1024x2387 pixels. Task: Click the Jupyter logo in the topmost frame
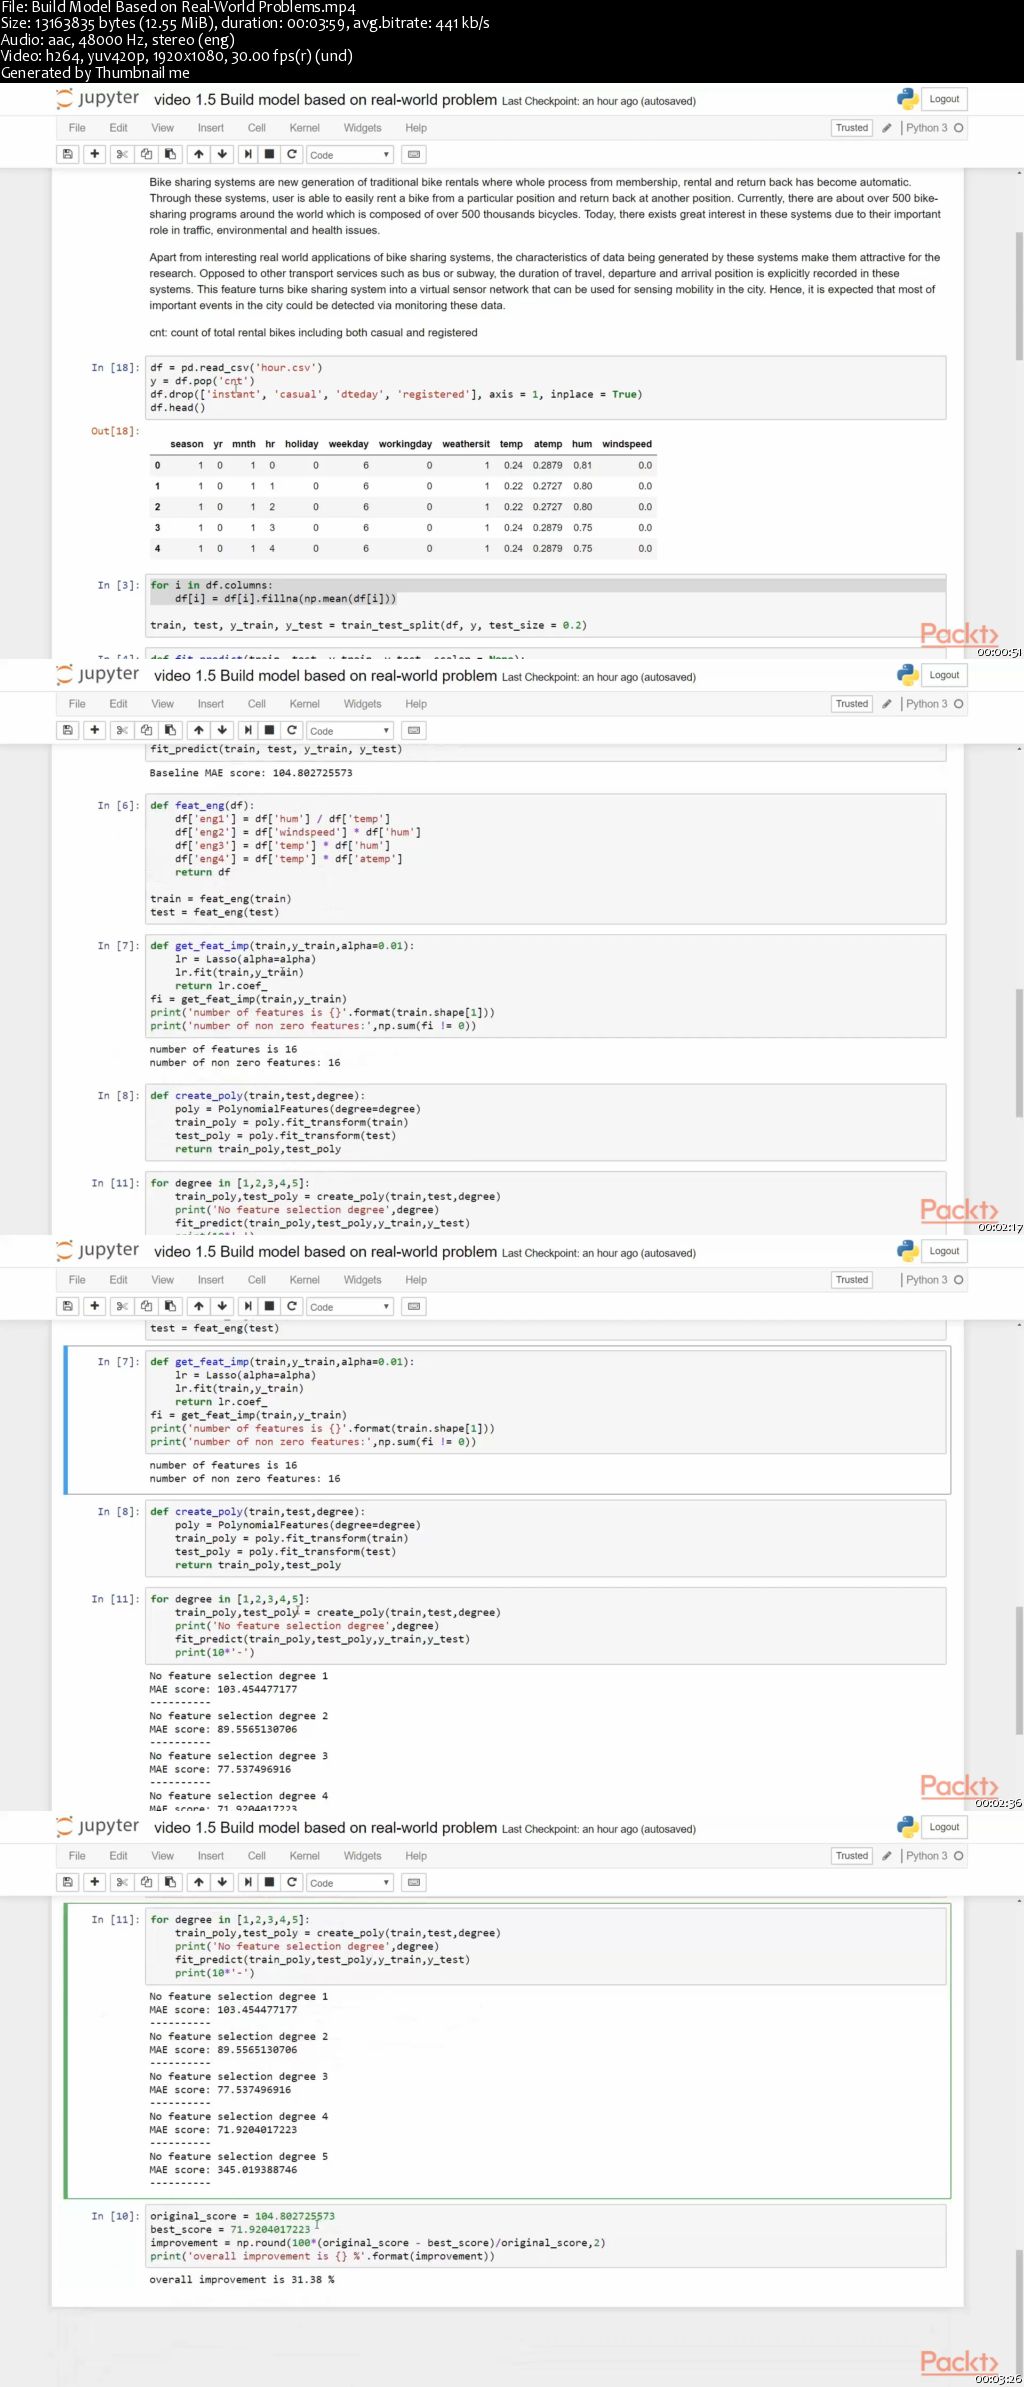click(98, 99)
